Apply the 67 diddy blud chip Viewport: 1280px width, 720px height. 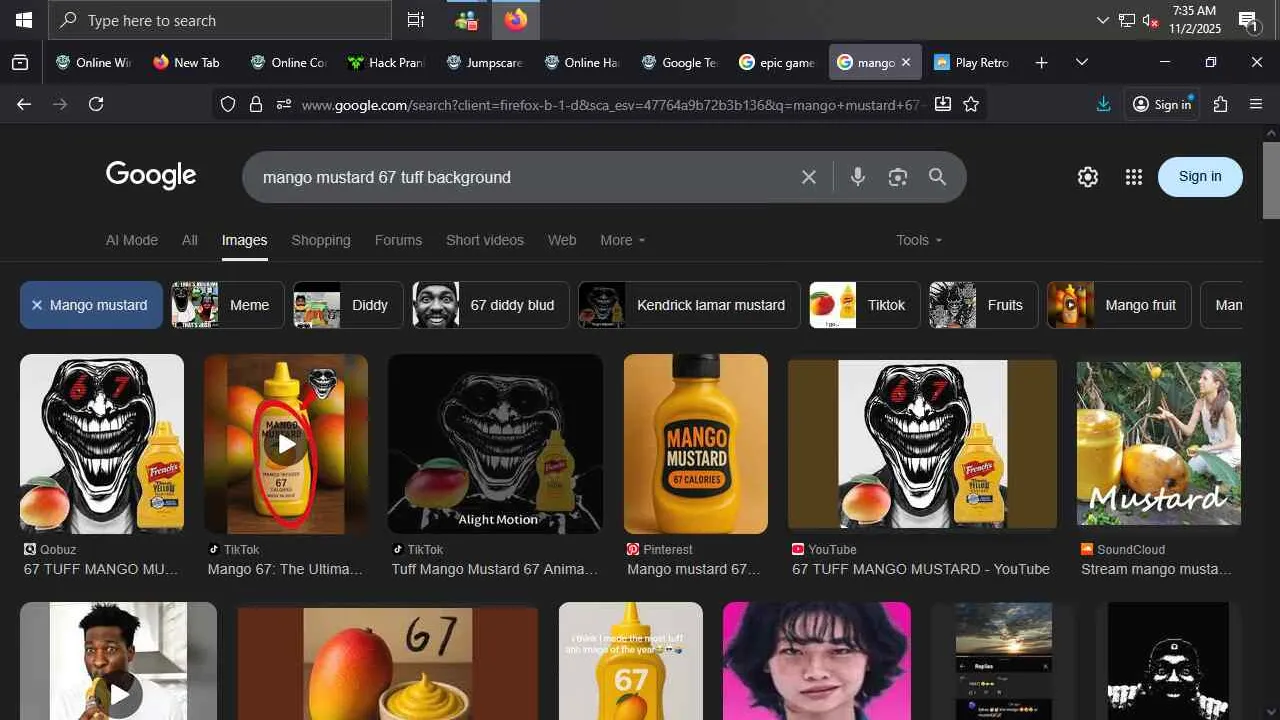pyautogui.click(x=491, y=305)
